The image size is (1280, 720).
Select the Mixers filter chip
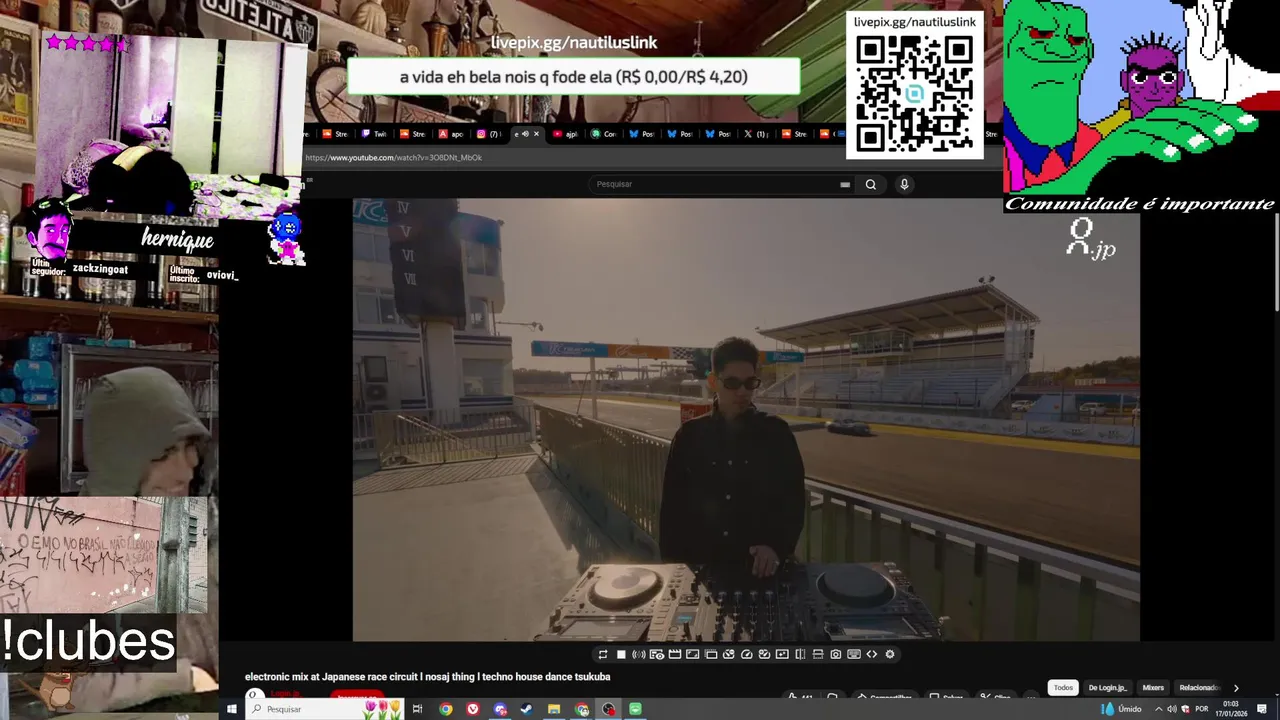click(1153, 688)
